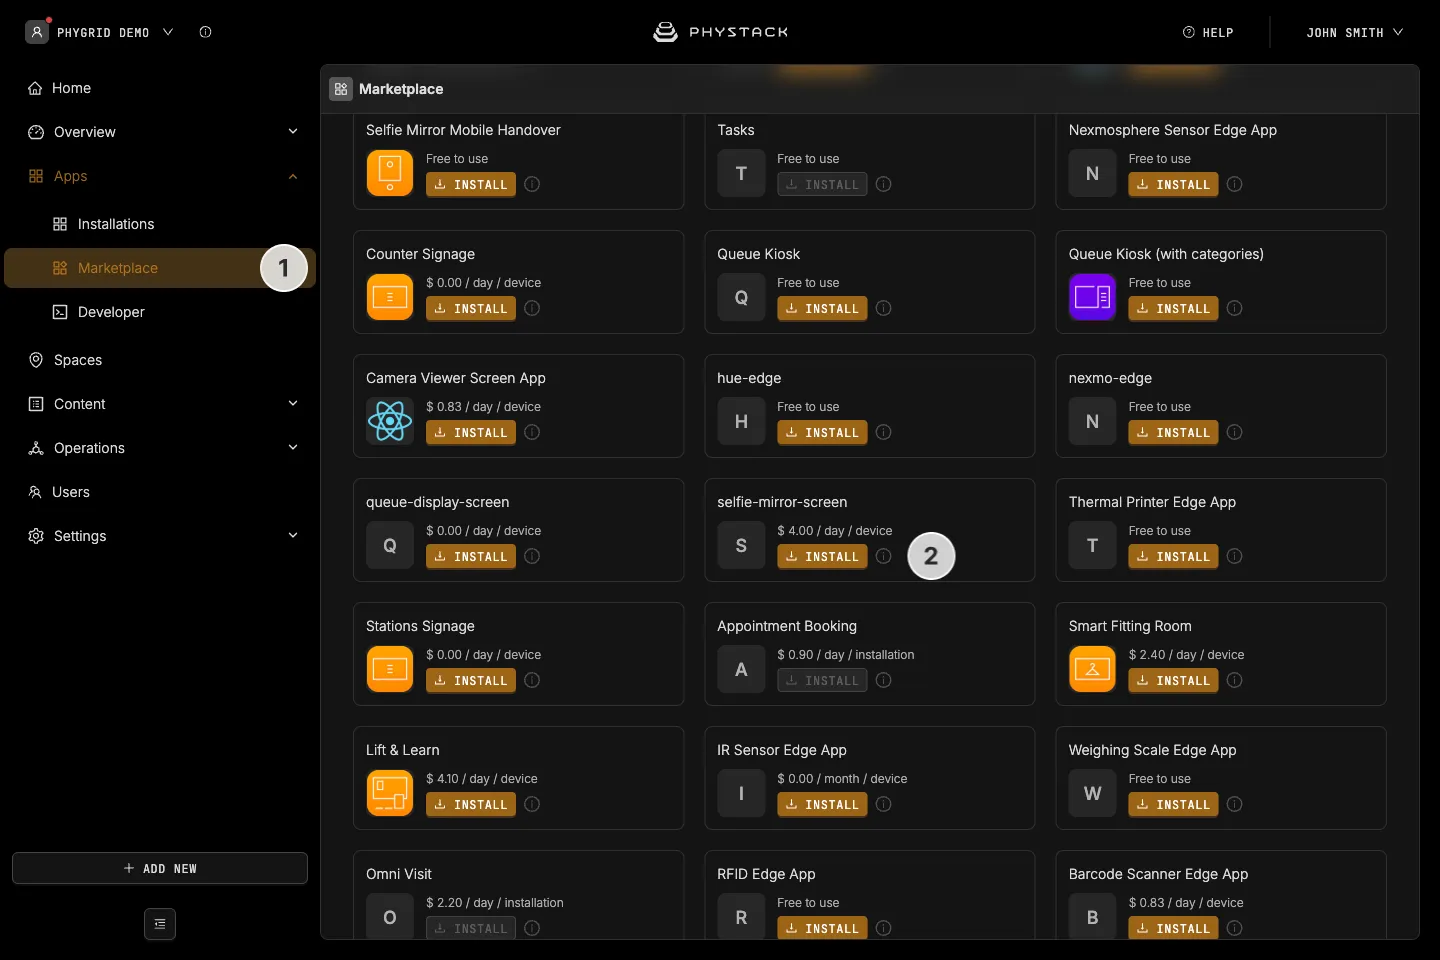Install the queue-display-screen app
Screen dimensions: 1440x960
click(x=471, y=557)
